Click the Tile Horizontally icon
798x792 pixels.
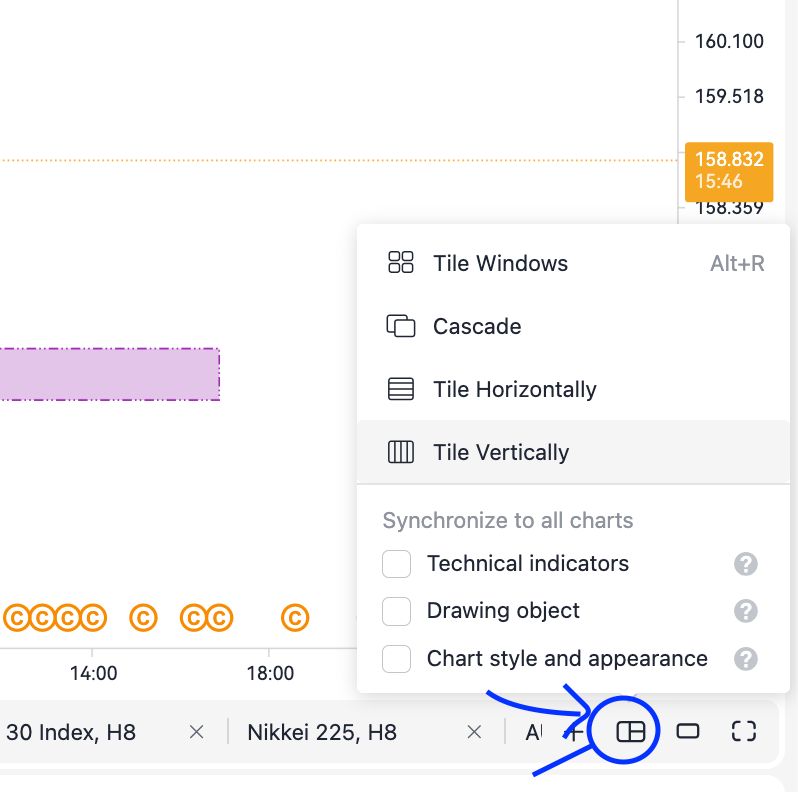(x=401, y=389)
